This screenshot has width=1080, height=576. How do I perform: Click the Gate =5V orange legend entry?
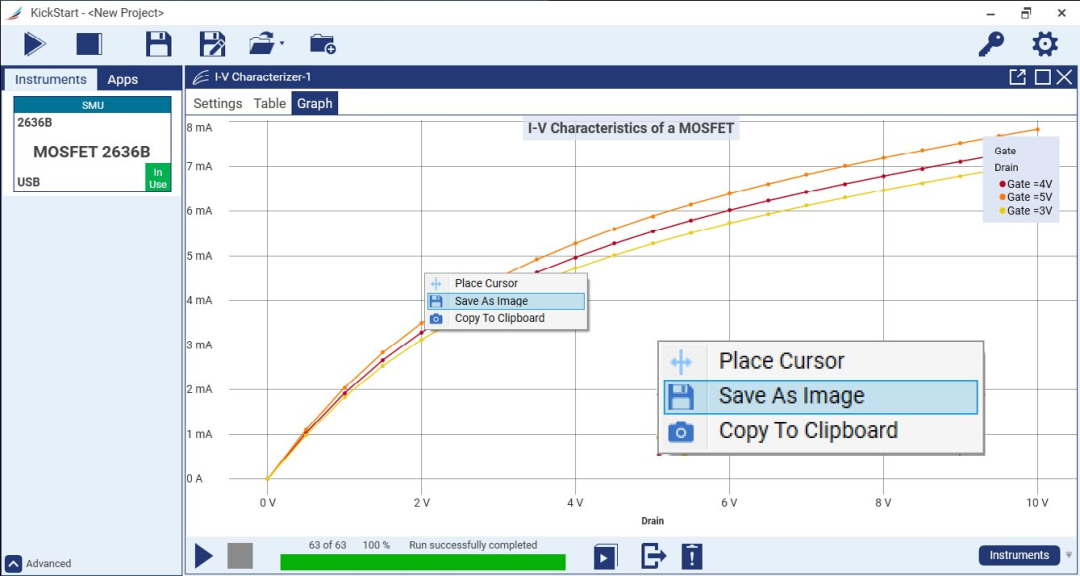click(1029, 197)
